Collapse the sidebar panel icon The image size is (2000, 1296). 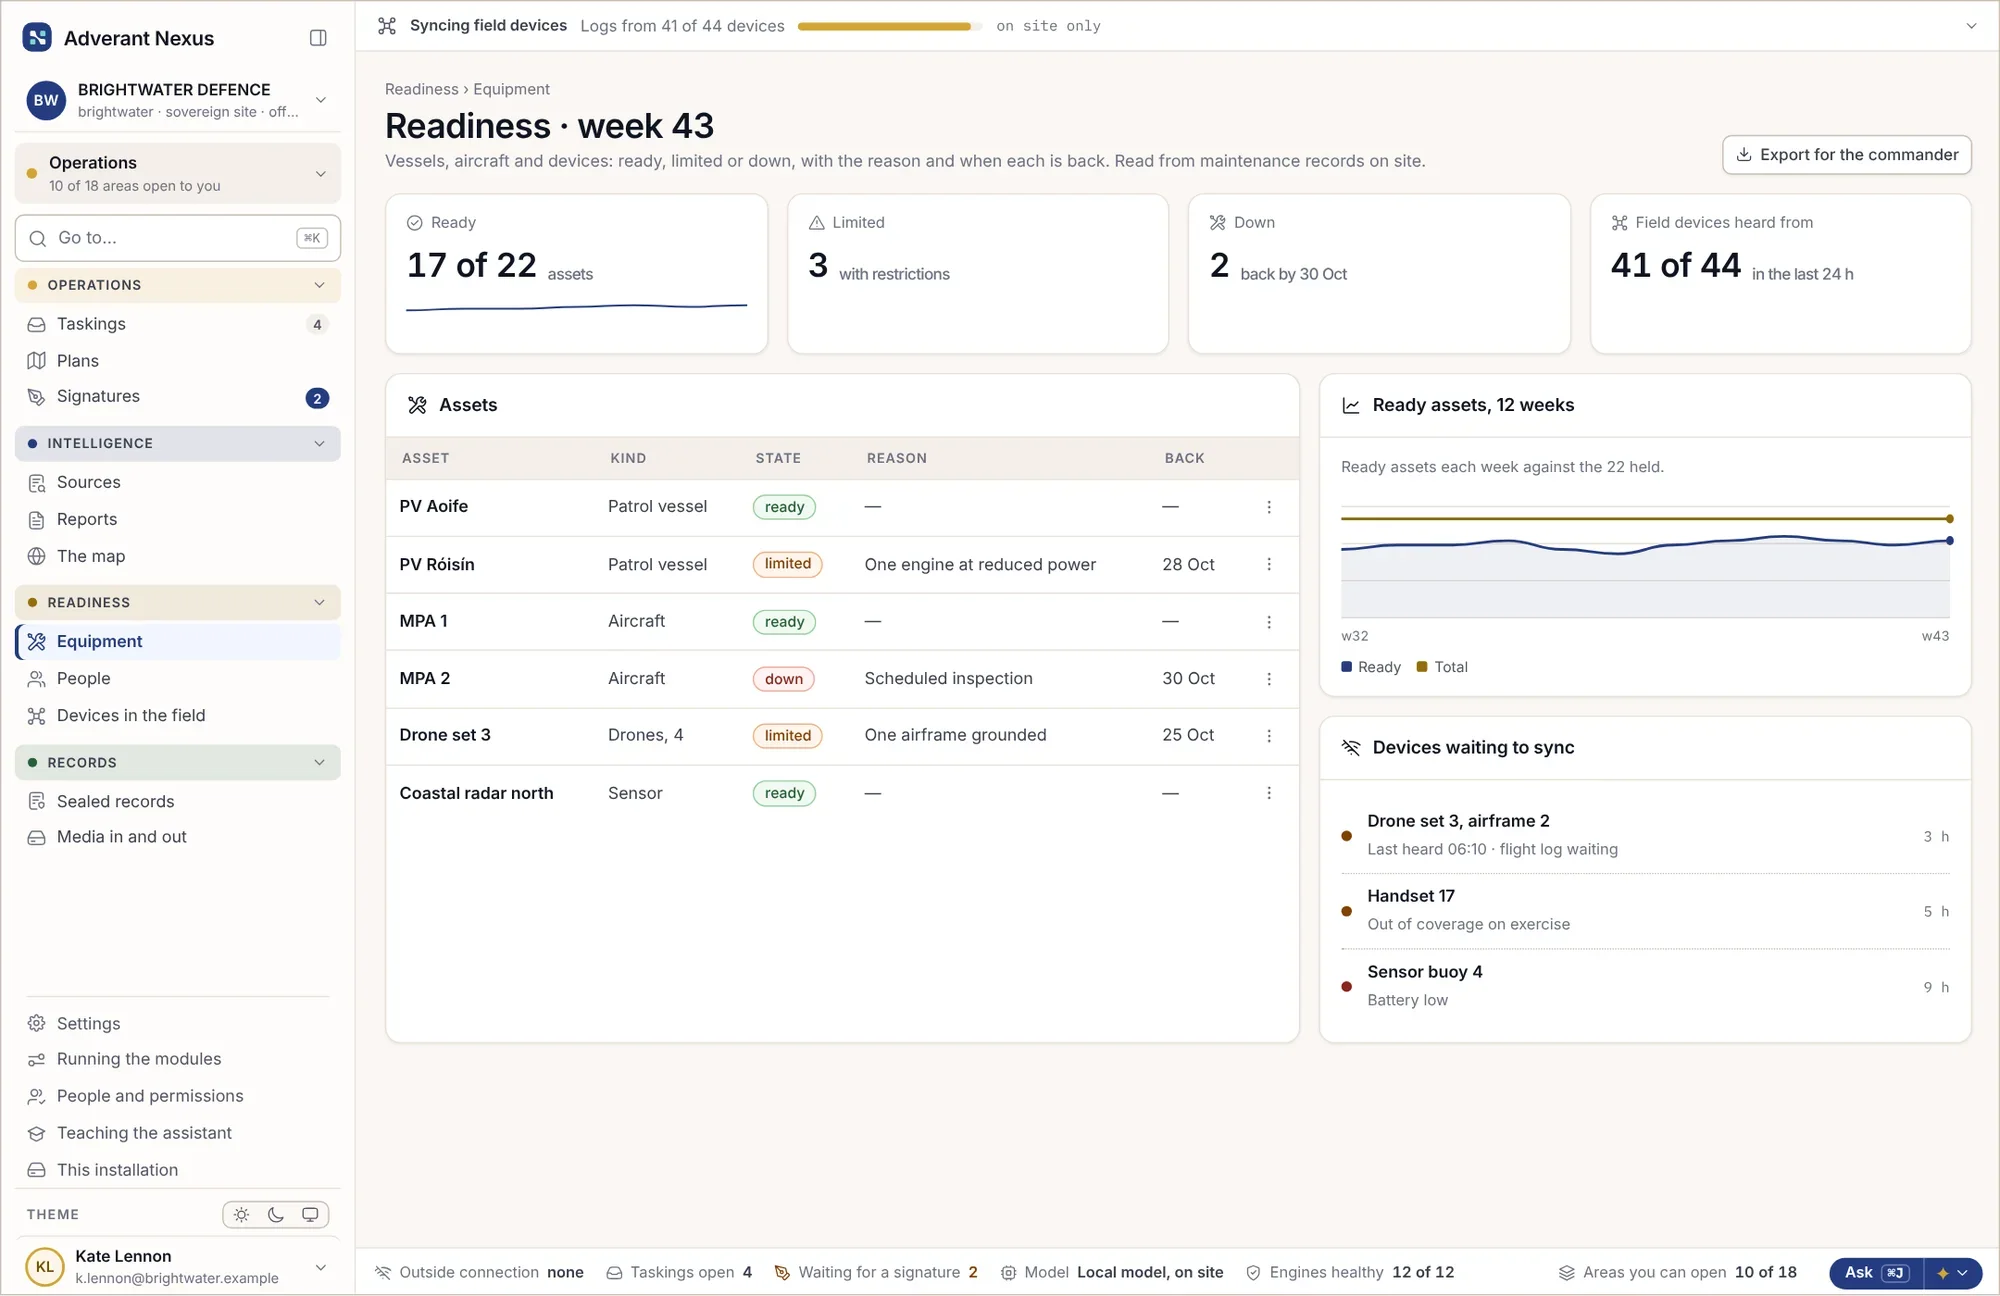318,38
